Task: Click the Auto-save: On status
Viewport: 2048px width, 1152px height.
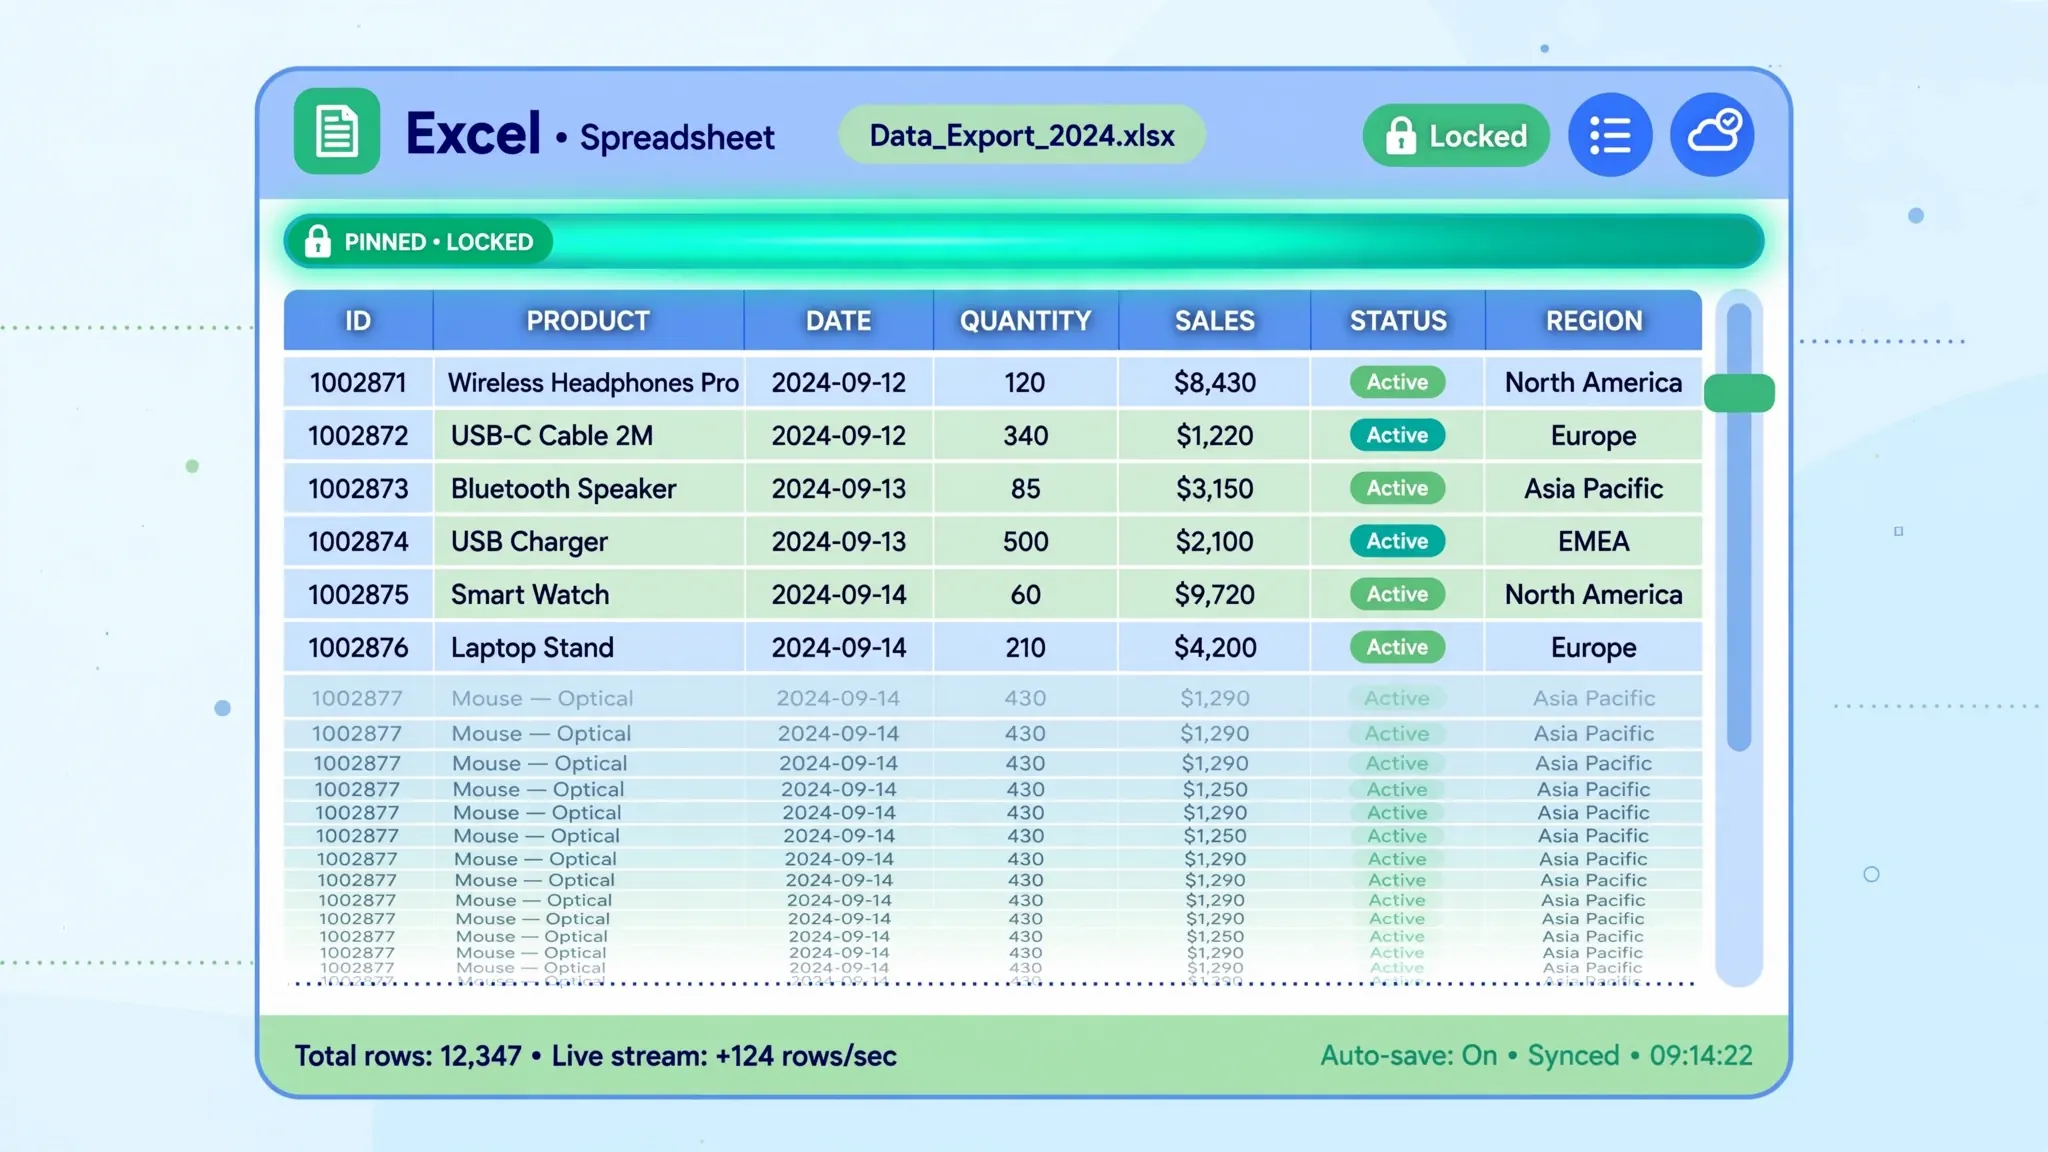Action: coord(1408,1056)
